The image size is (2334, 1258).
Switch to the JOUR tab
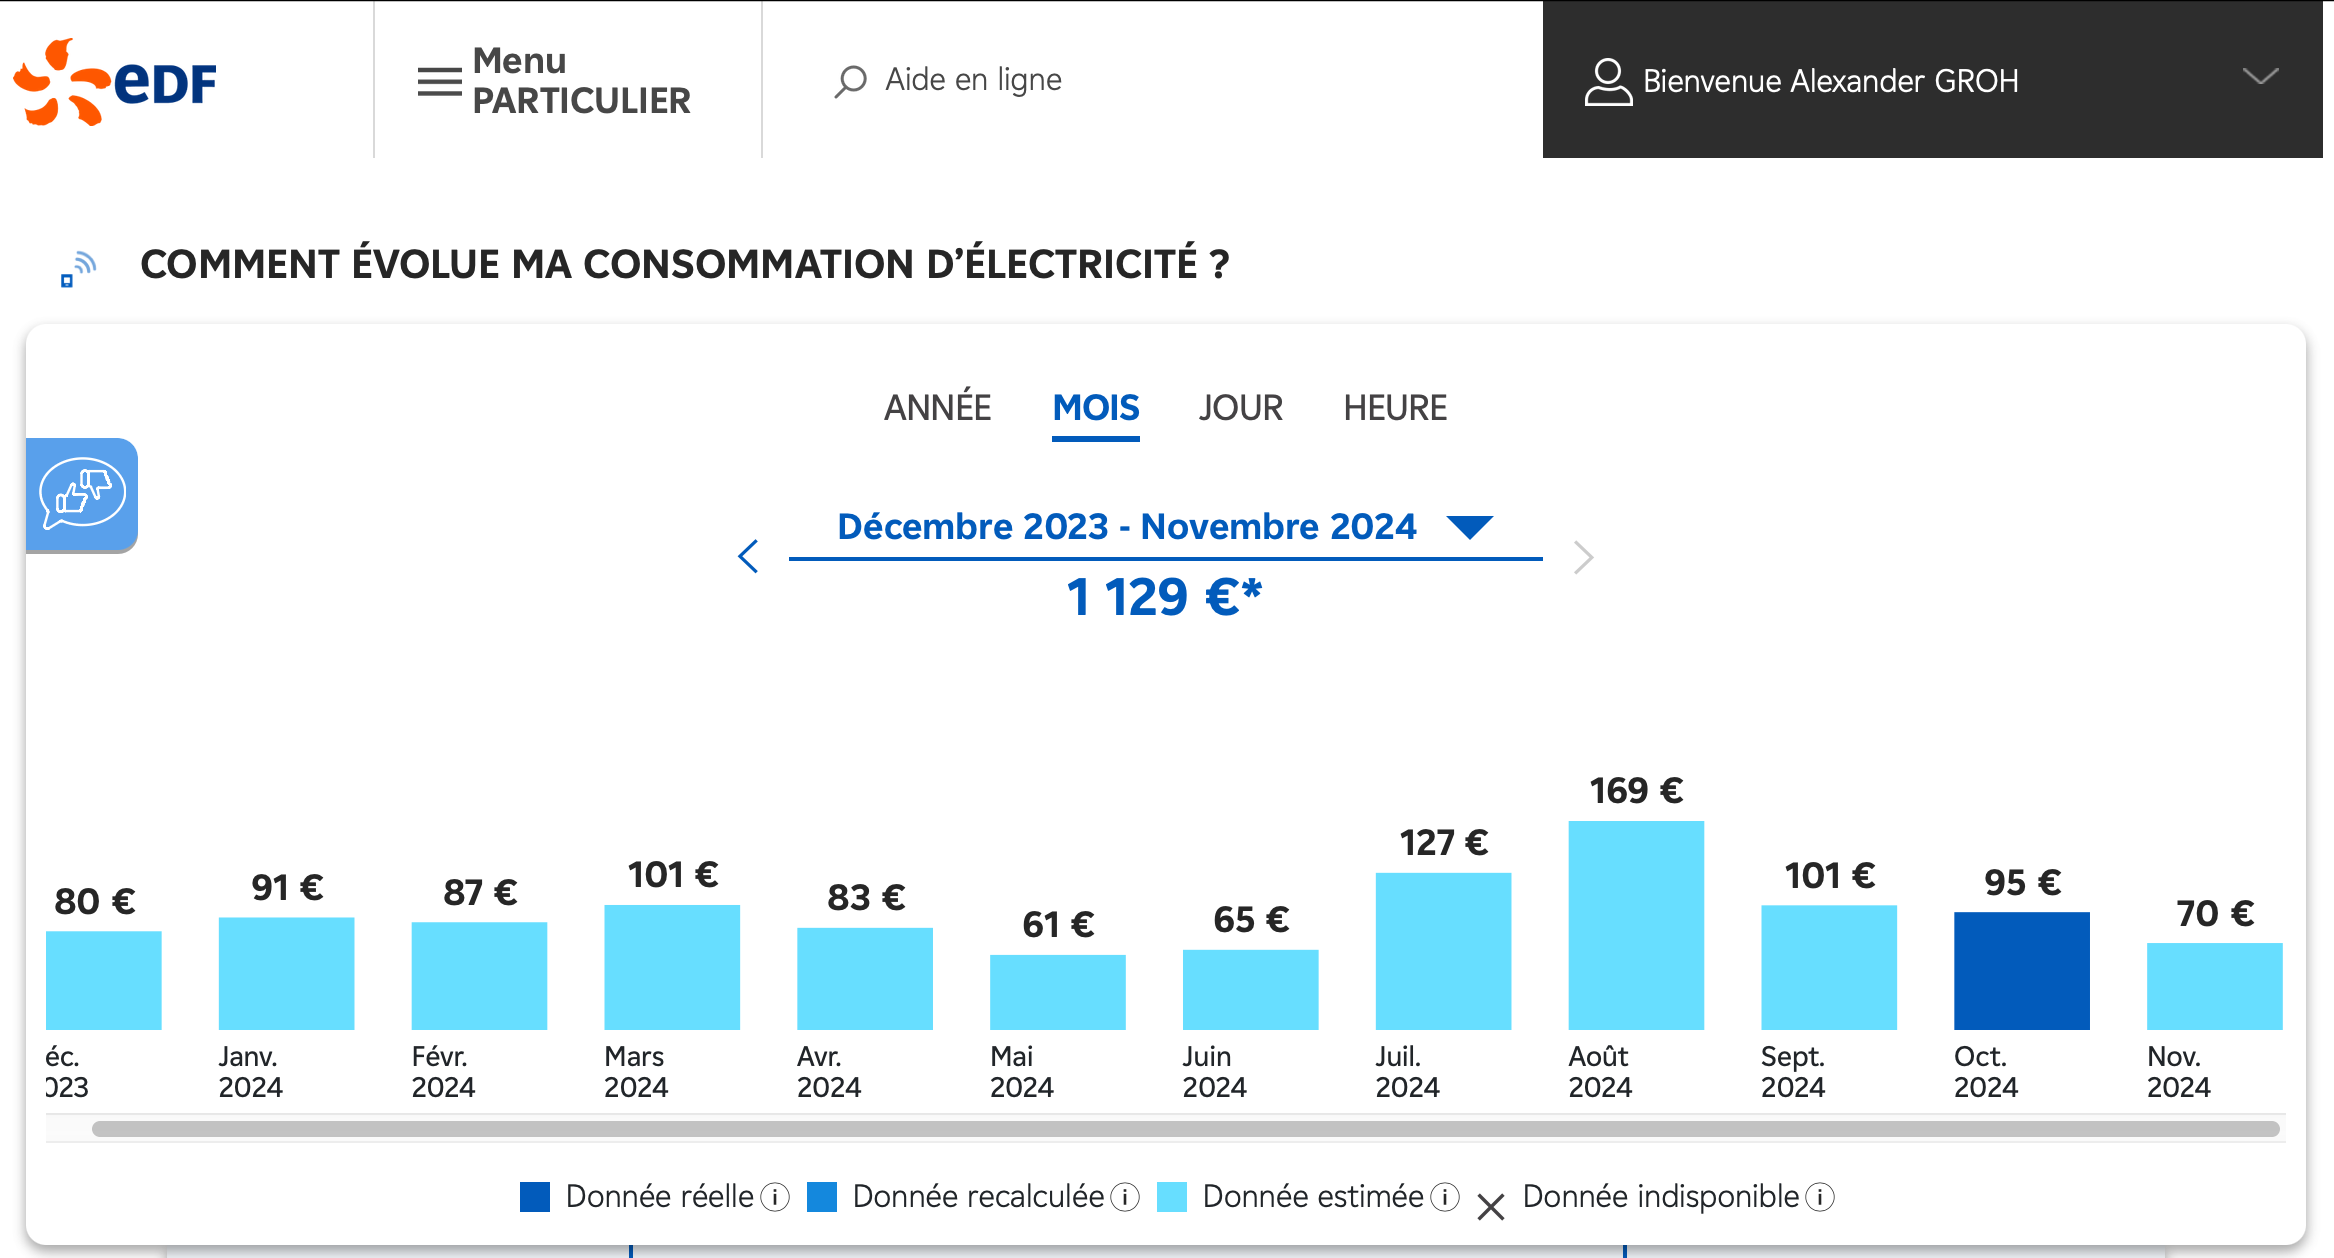pos(1240,408)
